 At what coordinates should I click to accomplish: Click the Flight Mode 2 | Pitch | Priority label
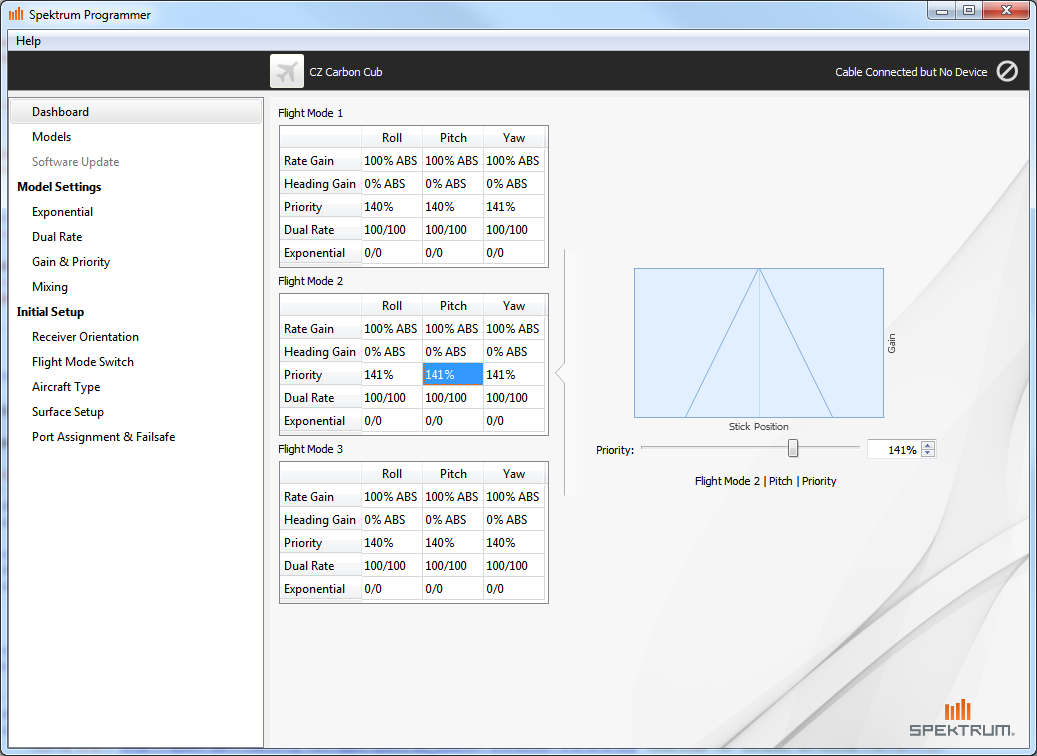click(765, 482)
